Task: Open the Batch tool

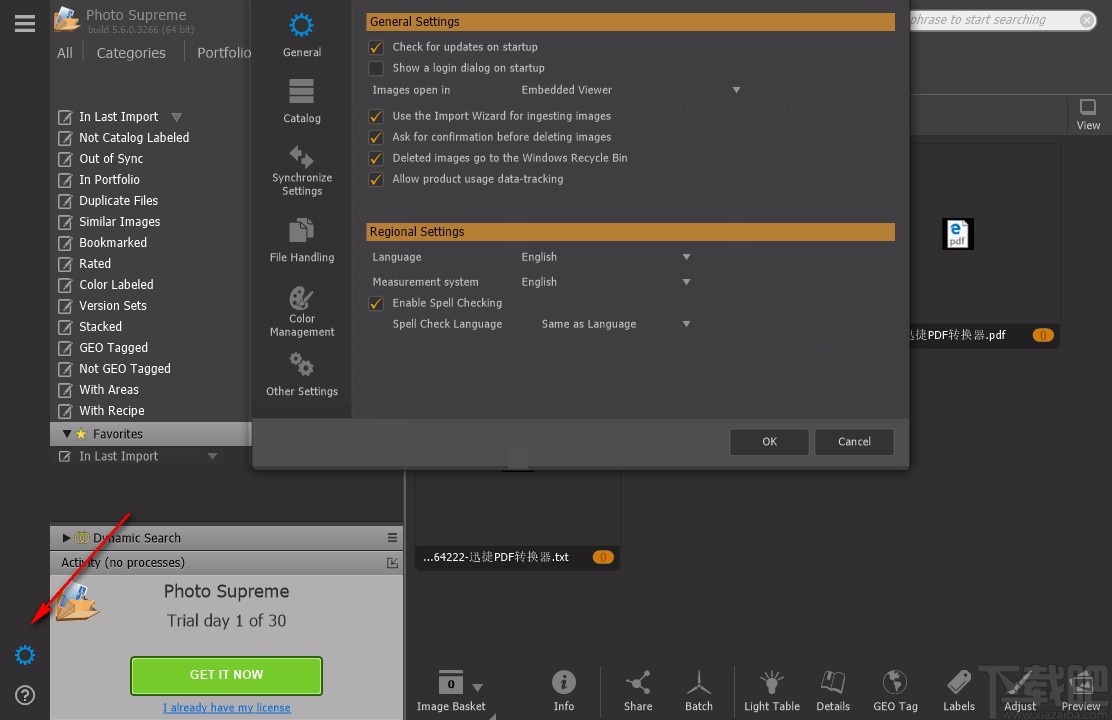Action: (699, 690)
